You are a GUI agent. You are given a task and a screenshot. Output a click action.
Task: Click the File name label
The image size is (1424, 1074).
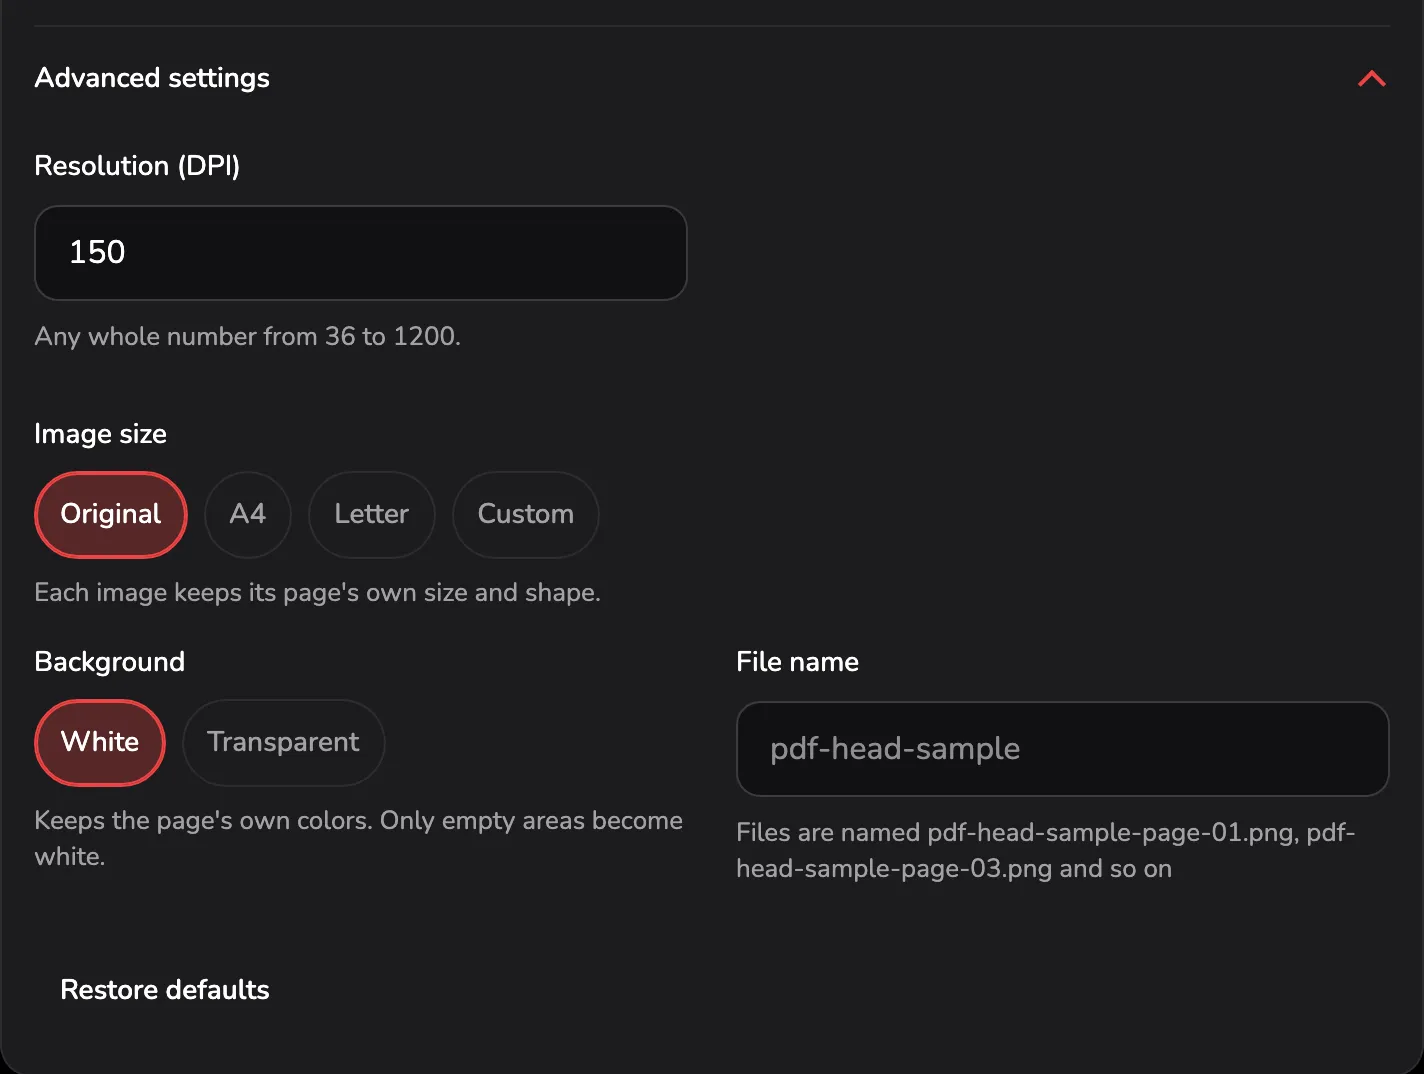coord(798,662)
